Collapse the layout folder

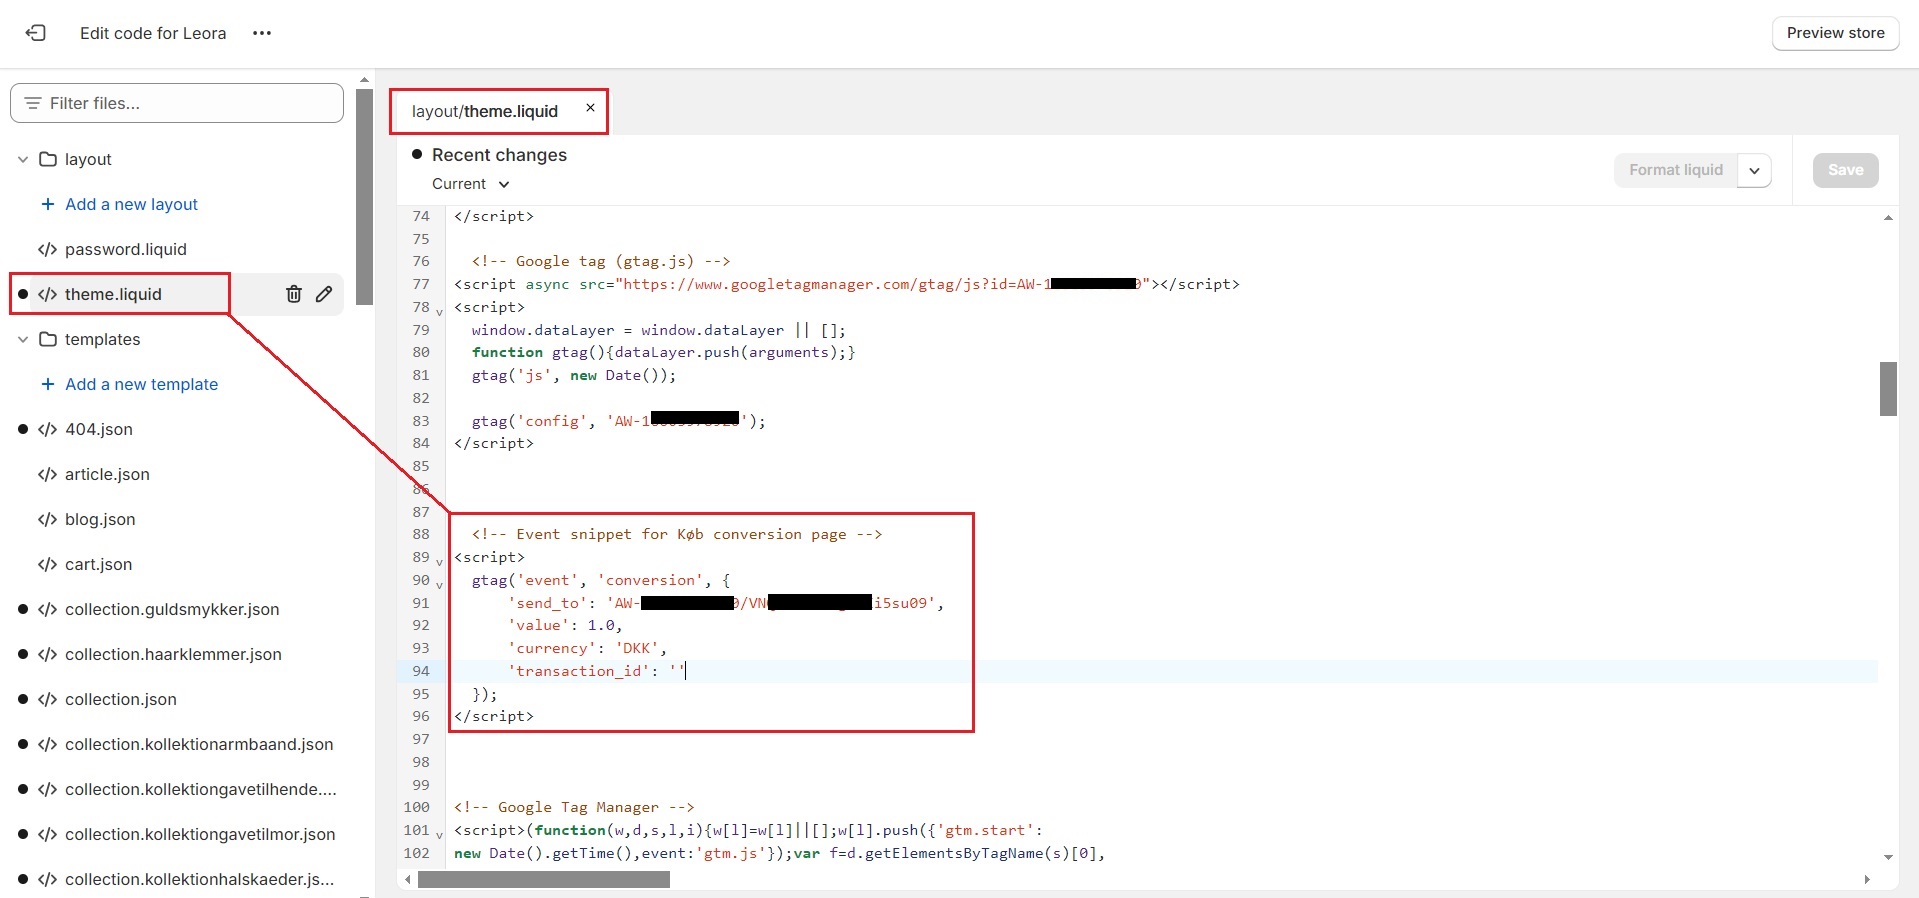coord(23,159)
